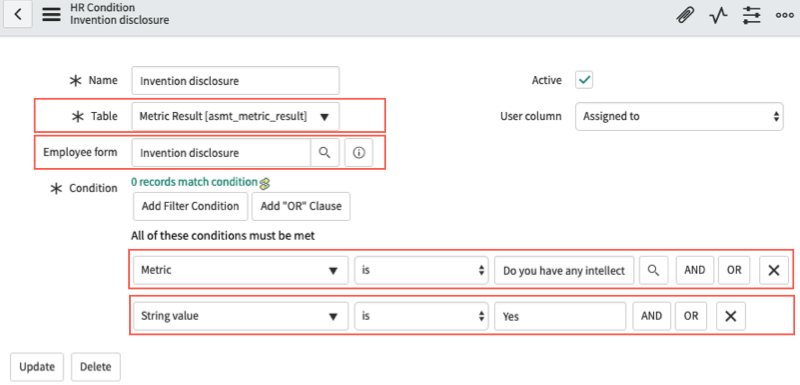Preview Employee form record info icon
800x385 pixels.
pyautogui.click(x=359, y=152)
